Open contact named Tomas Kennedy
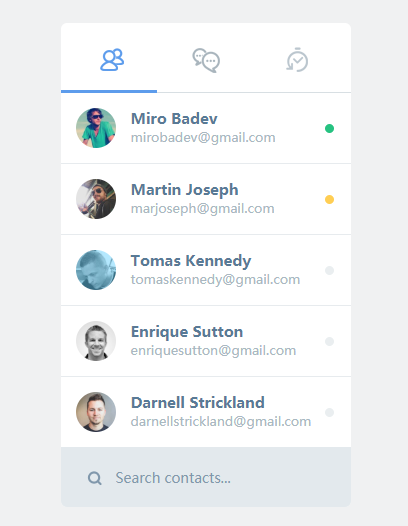This screenshot has width=408, height=526. (x=191, y=261)
